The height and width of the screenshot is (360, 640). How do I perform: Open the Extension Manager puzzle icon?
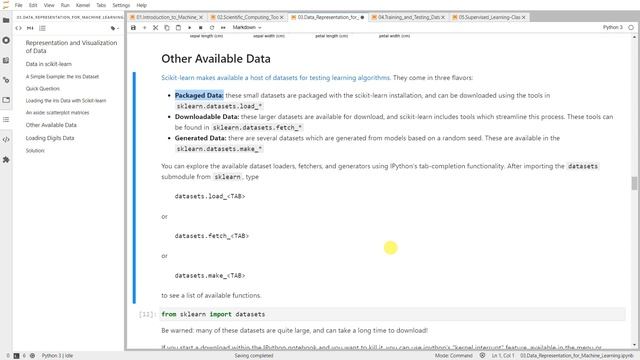pos(6,160)
